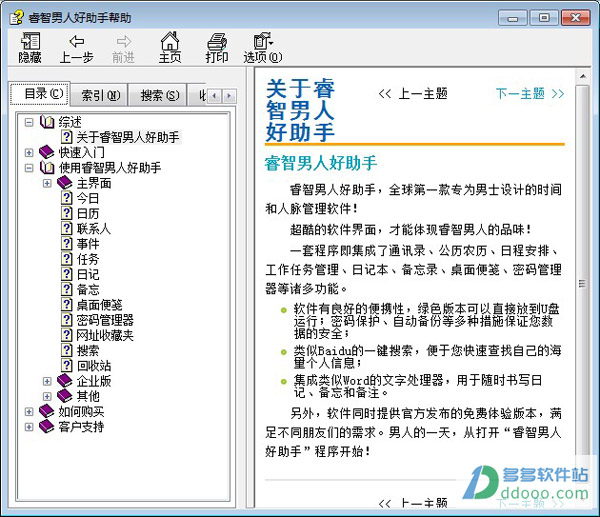Screen dimensions: 600x517
Task: Select 关于睿智男人好助手 in the tree
Action: tap(128, 137)
